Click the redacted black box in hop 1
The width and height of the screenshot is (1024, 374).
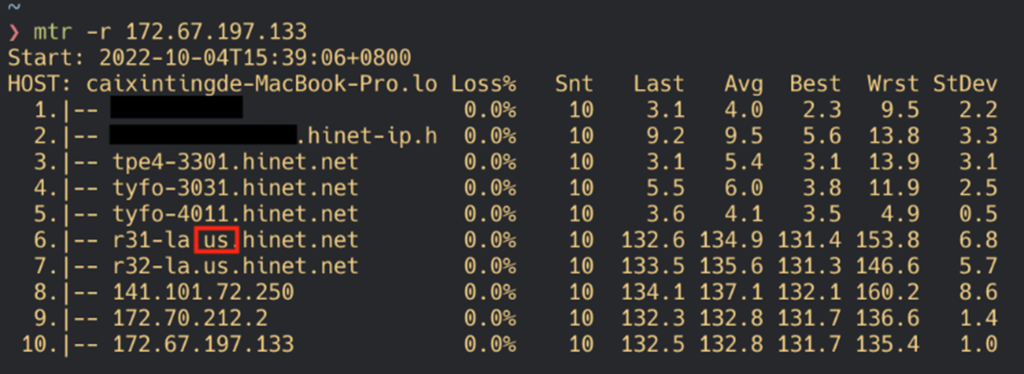click(x=176, y=108)
